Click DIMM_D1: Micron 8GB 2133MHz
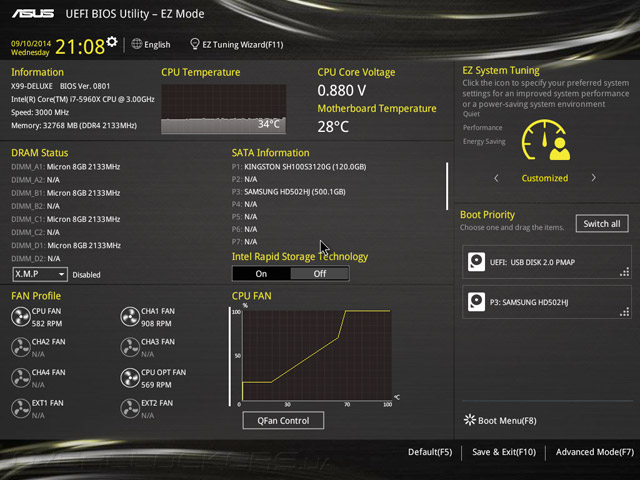This screenshot has height=480, width=640. (66, 245)
